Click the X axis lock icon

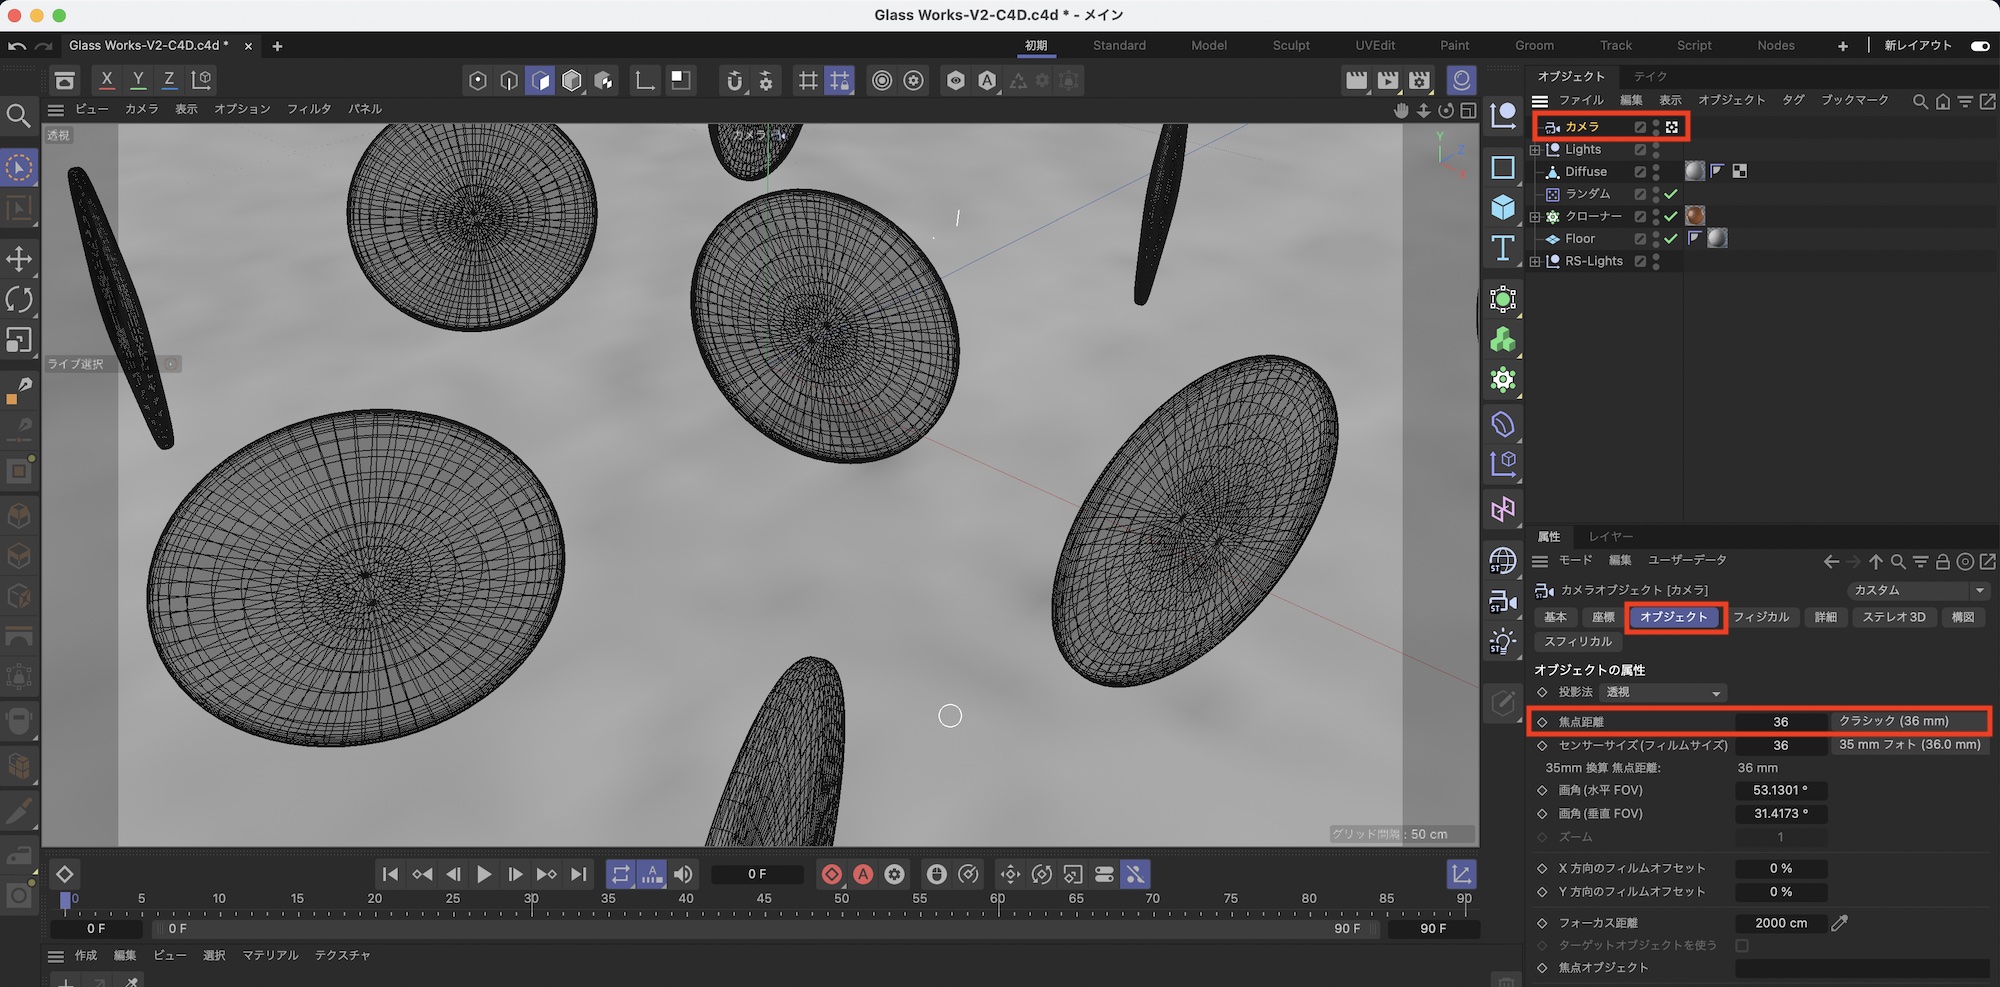(x=107, y=80)
